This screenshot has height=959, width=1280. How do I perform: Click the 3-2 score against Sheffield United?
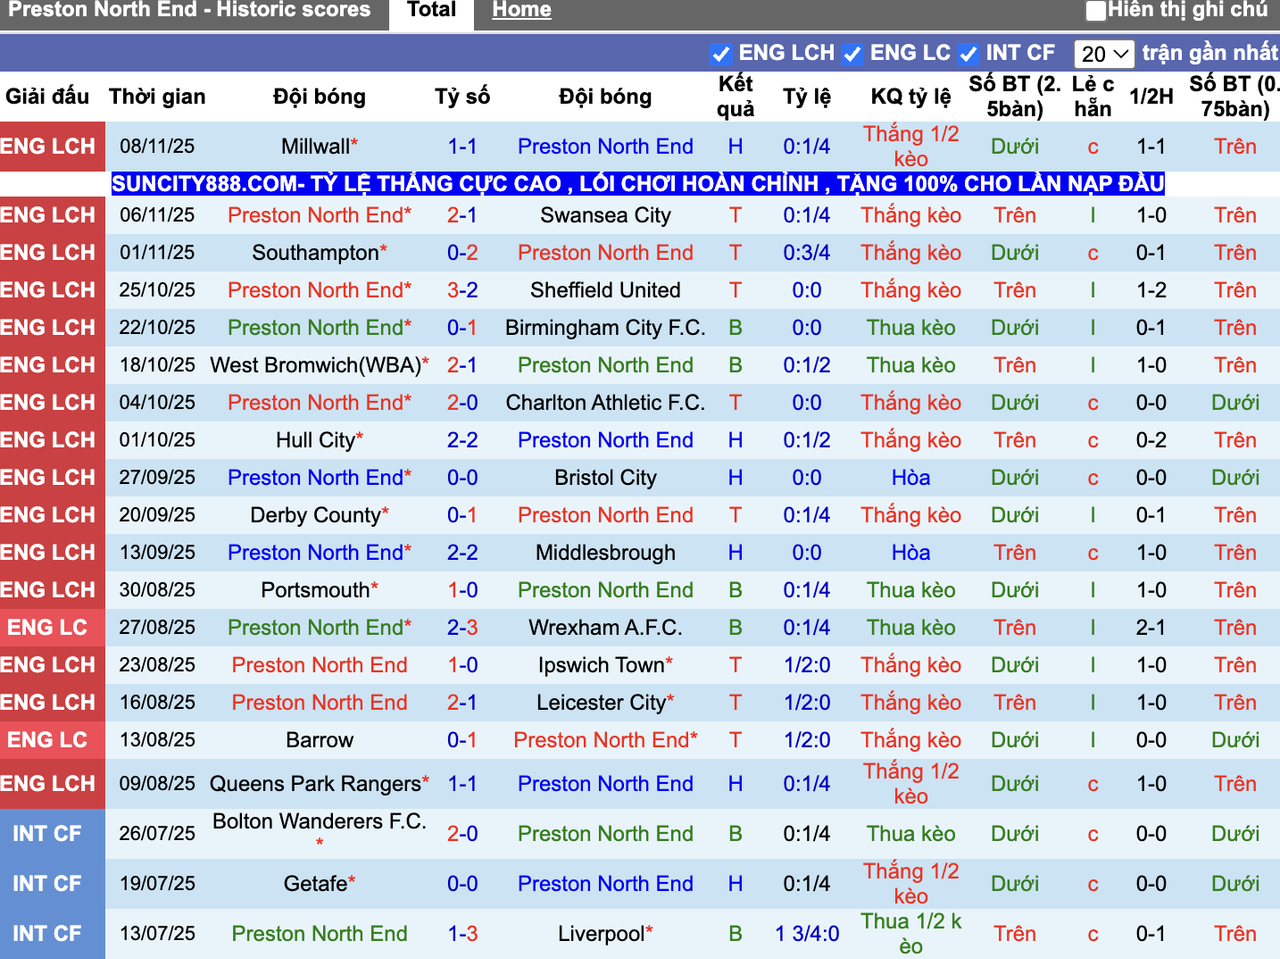(x=462, y=290)
